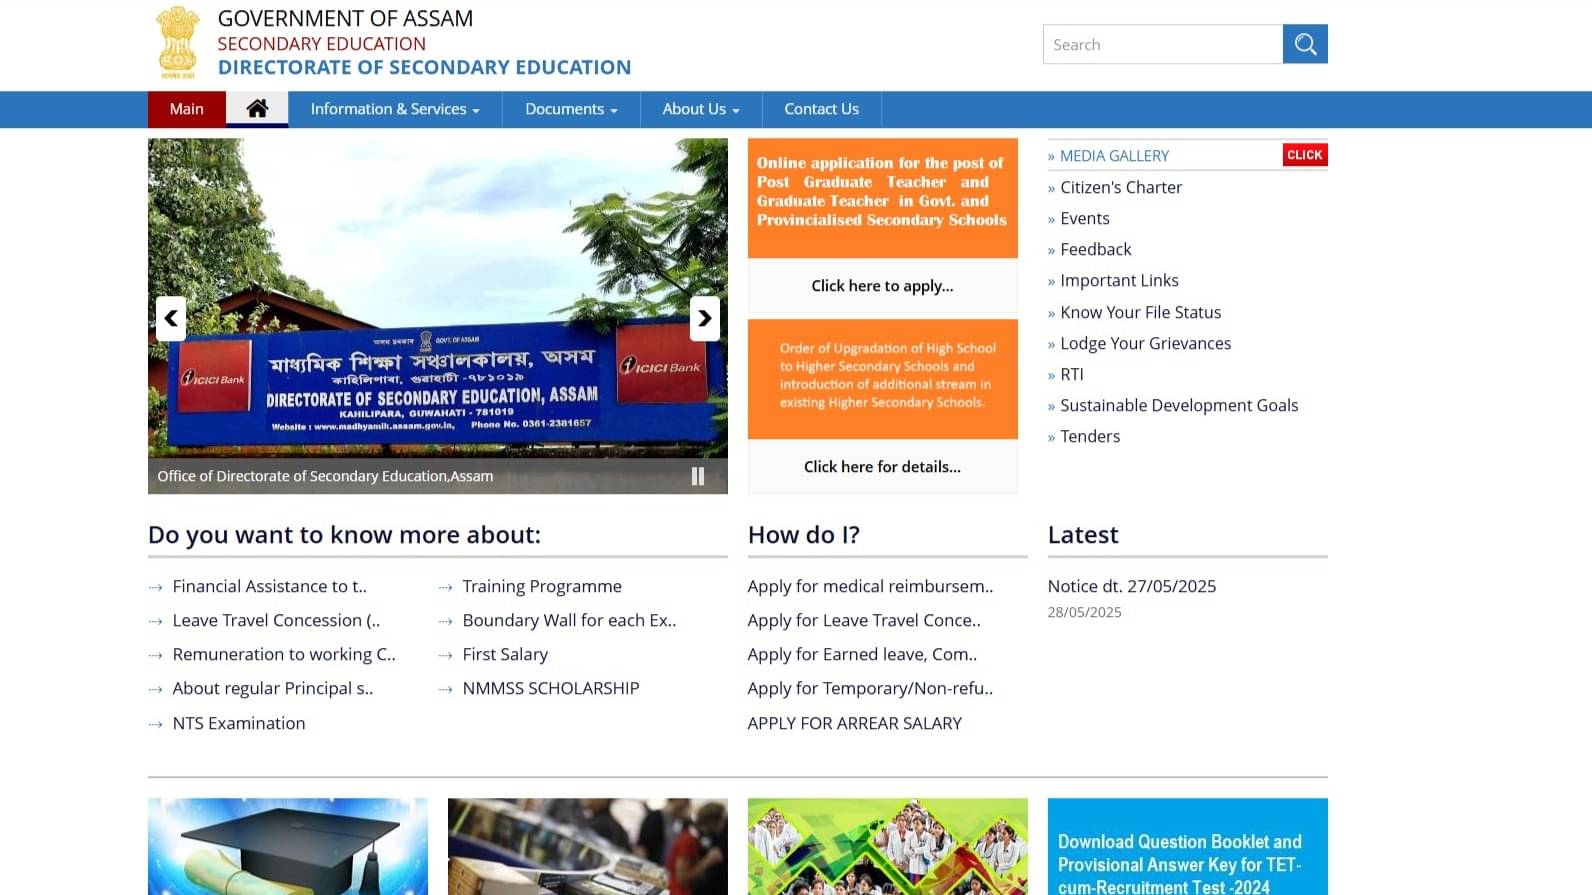Open NMMSS SCHOLARSHIP link
Viewport: 1592px width, 895px height.
click(551, 688)
